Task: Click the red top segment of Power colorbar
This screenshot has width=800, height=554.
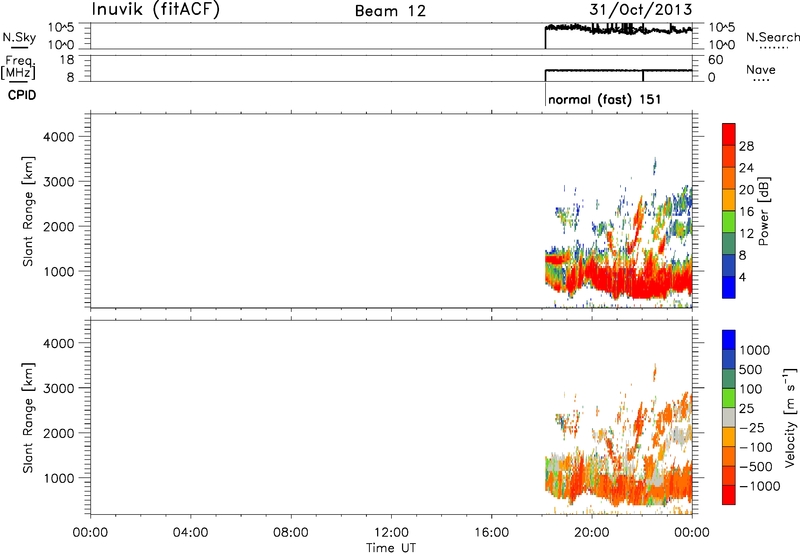Action: coord(729,134)
